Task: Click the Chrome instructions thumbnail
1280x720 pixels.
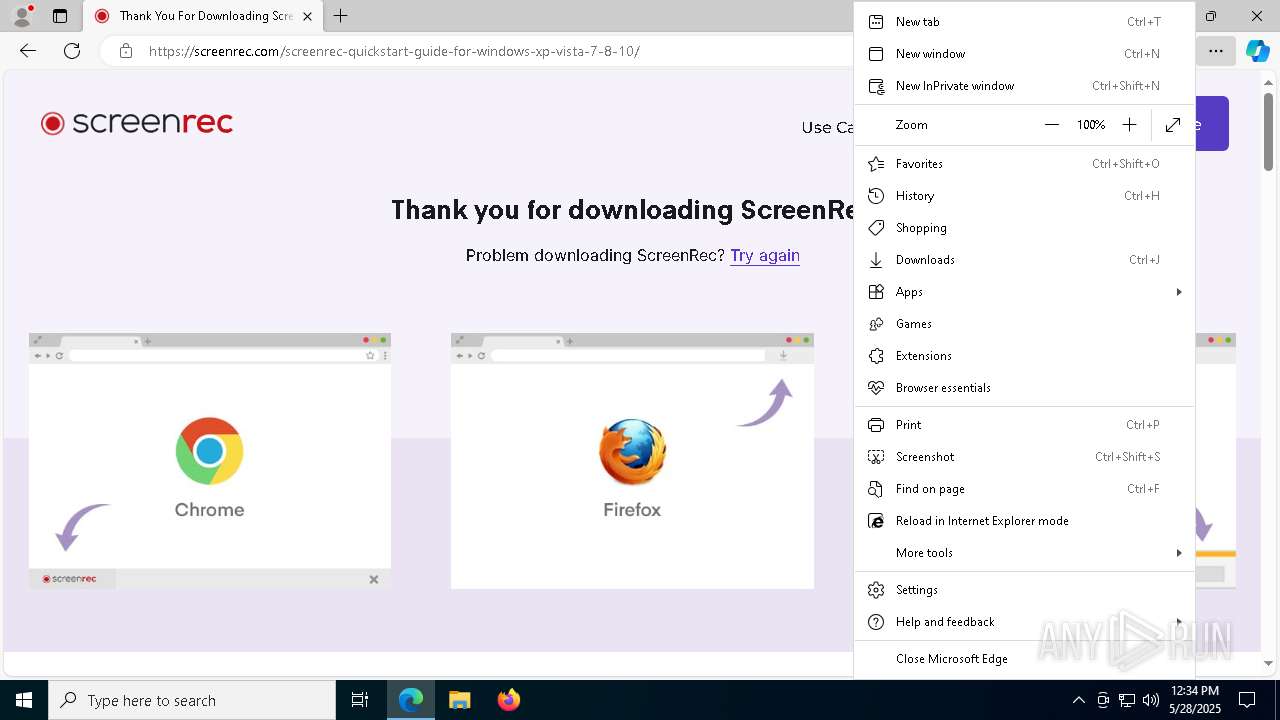Action: click(210, 461)
